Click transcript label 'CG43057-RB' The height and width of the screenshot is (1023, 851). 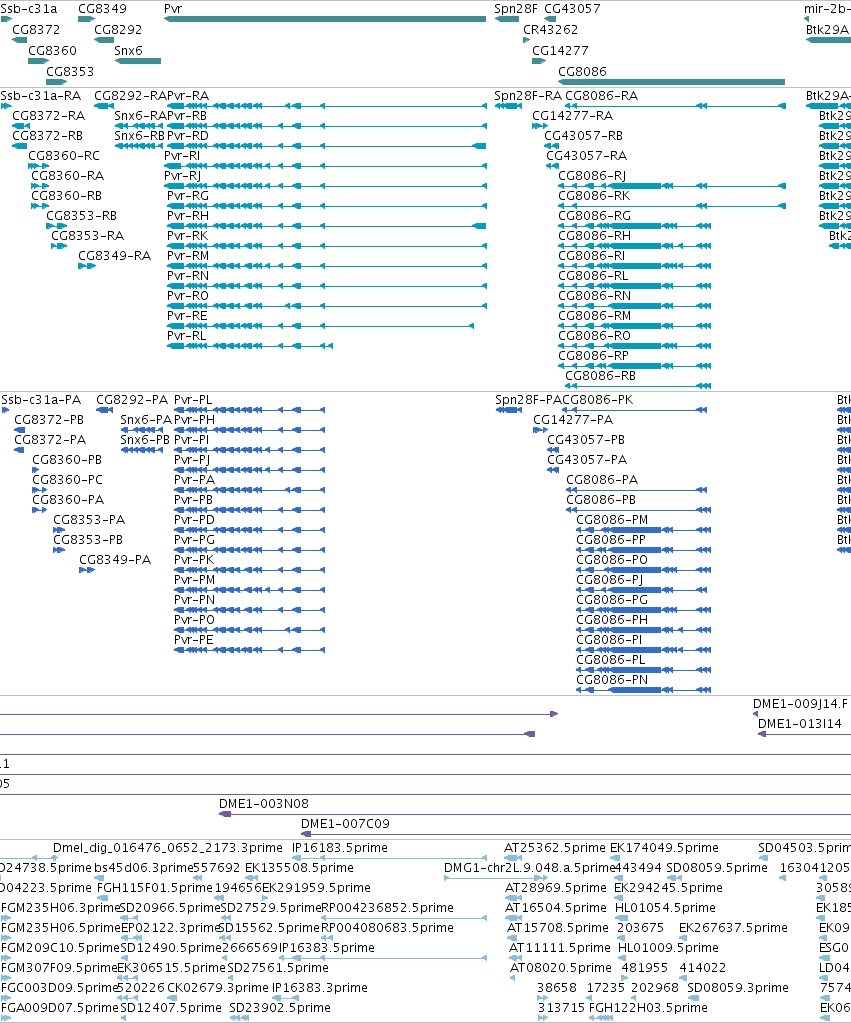click(x=583, y=136)
